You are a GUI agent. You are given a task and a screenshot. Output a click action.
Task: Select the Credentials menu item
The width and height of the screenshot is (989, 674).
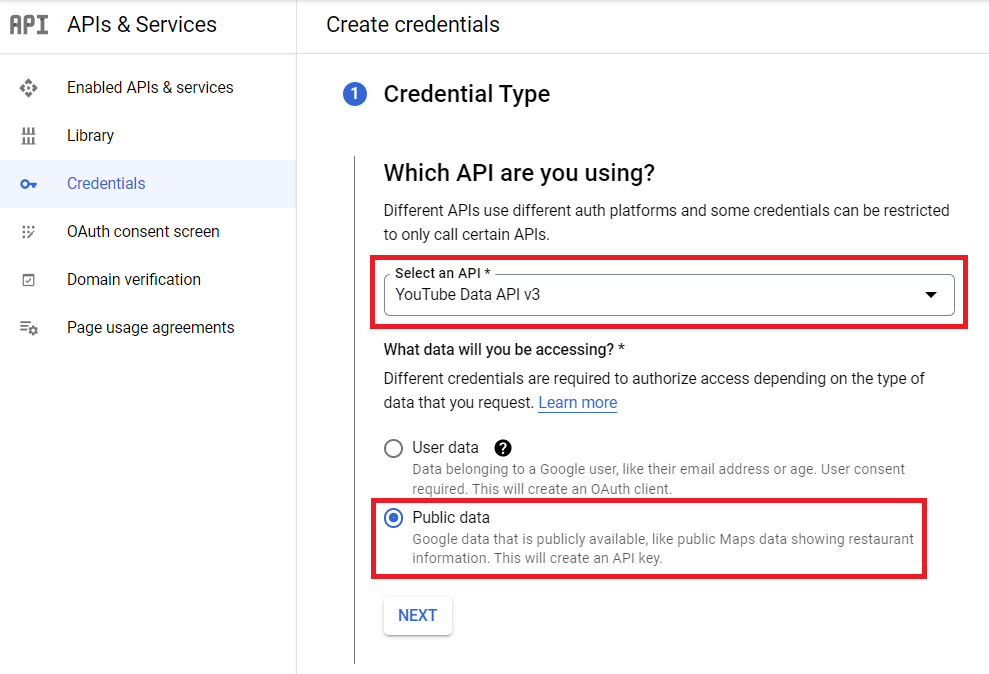[148, 183]
